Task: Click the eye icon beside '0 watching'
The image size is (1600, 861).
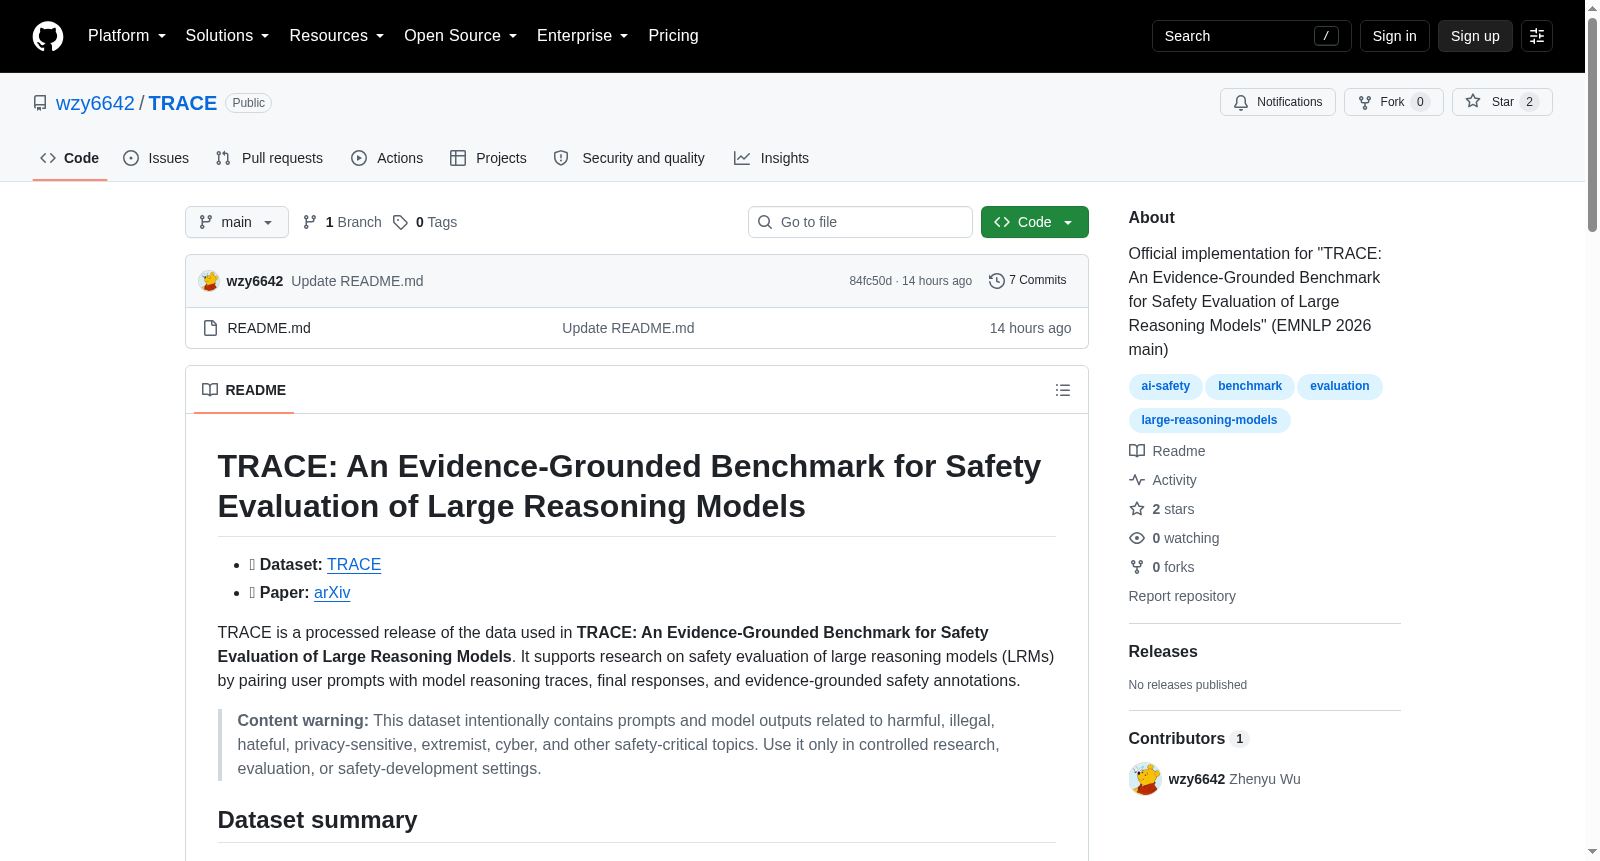Action: coord(1137,538)
